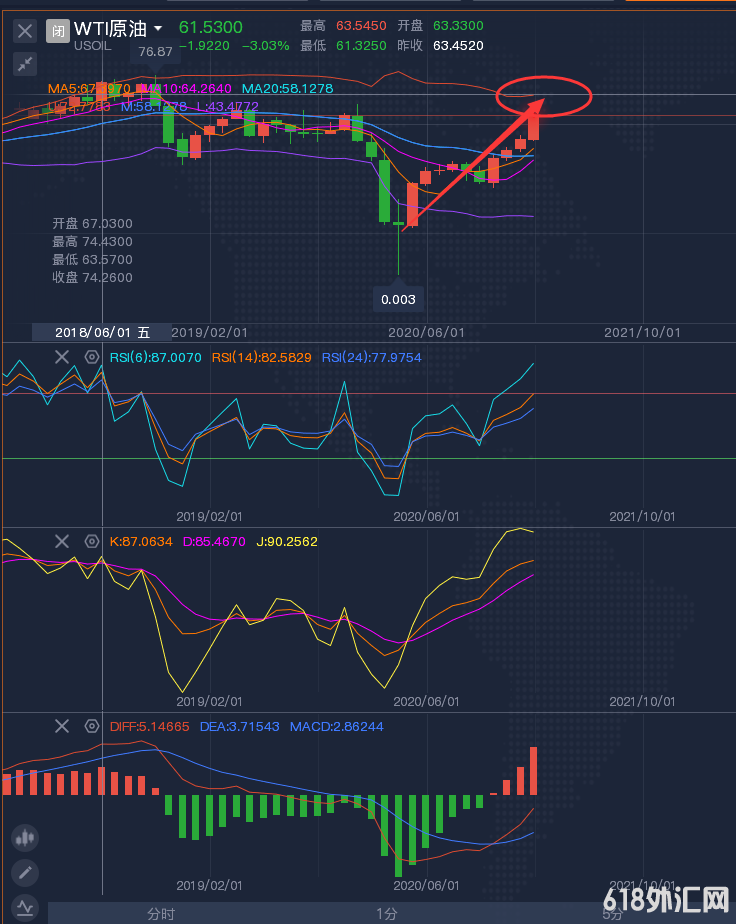Screen dimensions: 736x924
Task: Click the 76.87 high price marker
Action: click(x=156, y=52)
